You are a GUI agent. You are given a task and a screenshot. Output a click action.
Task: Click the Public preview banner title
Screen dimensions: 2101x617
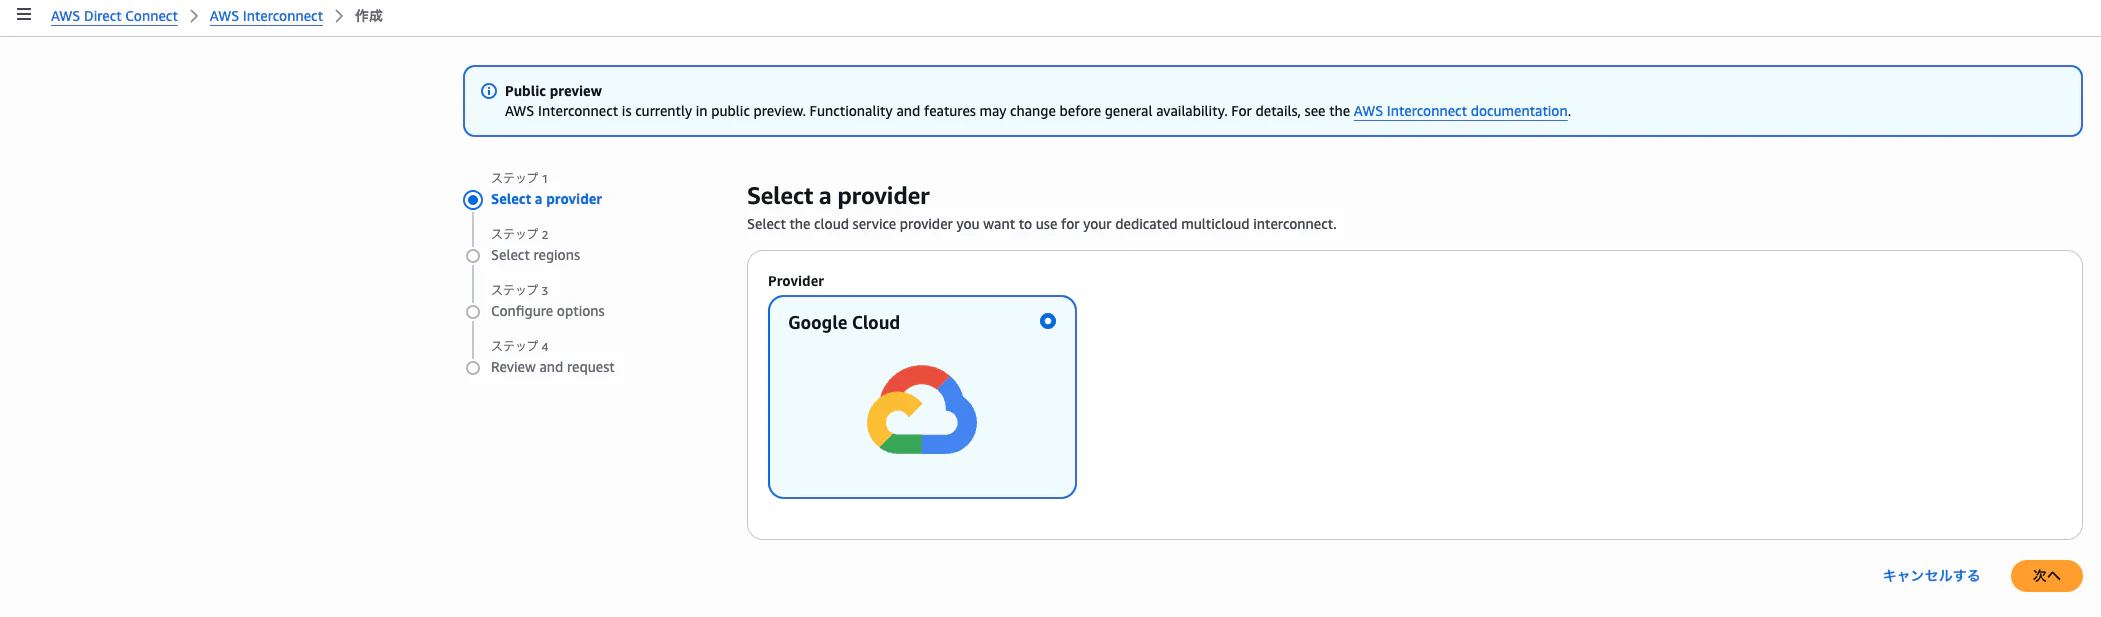pos(553,91)
